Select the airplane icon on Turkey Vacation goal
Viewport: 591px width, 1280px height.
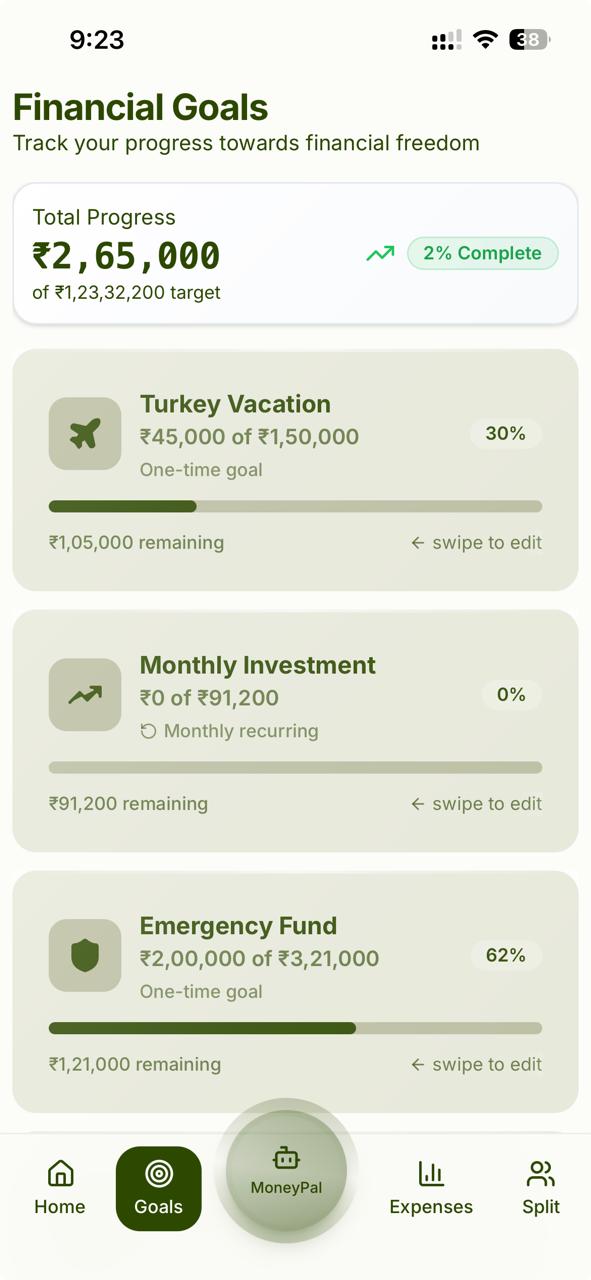(x=84, y=433)
